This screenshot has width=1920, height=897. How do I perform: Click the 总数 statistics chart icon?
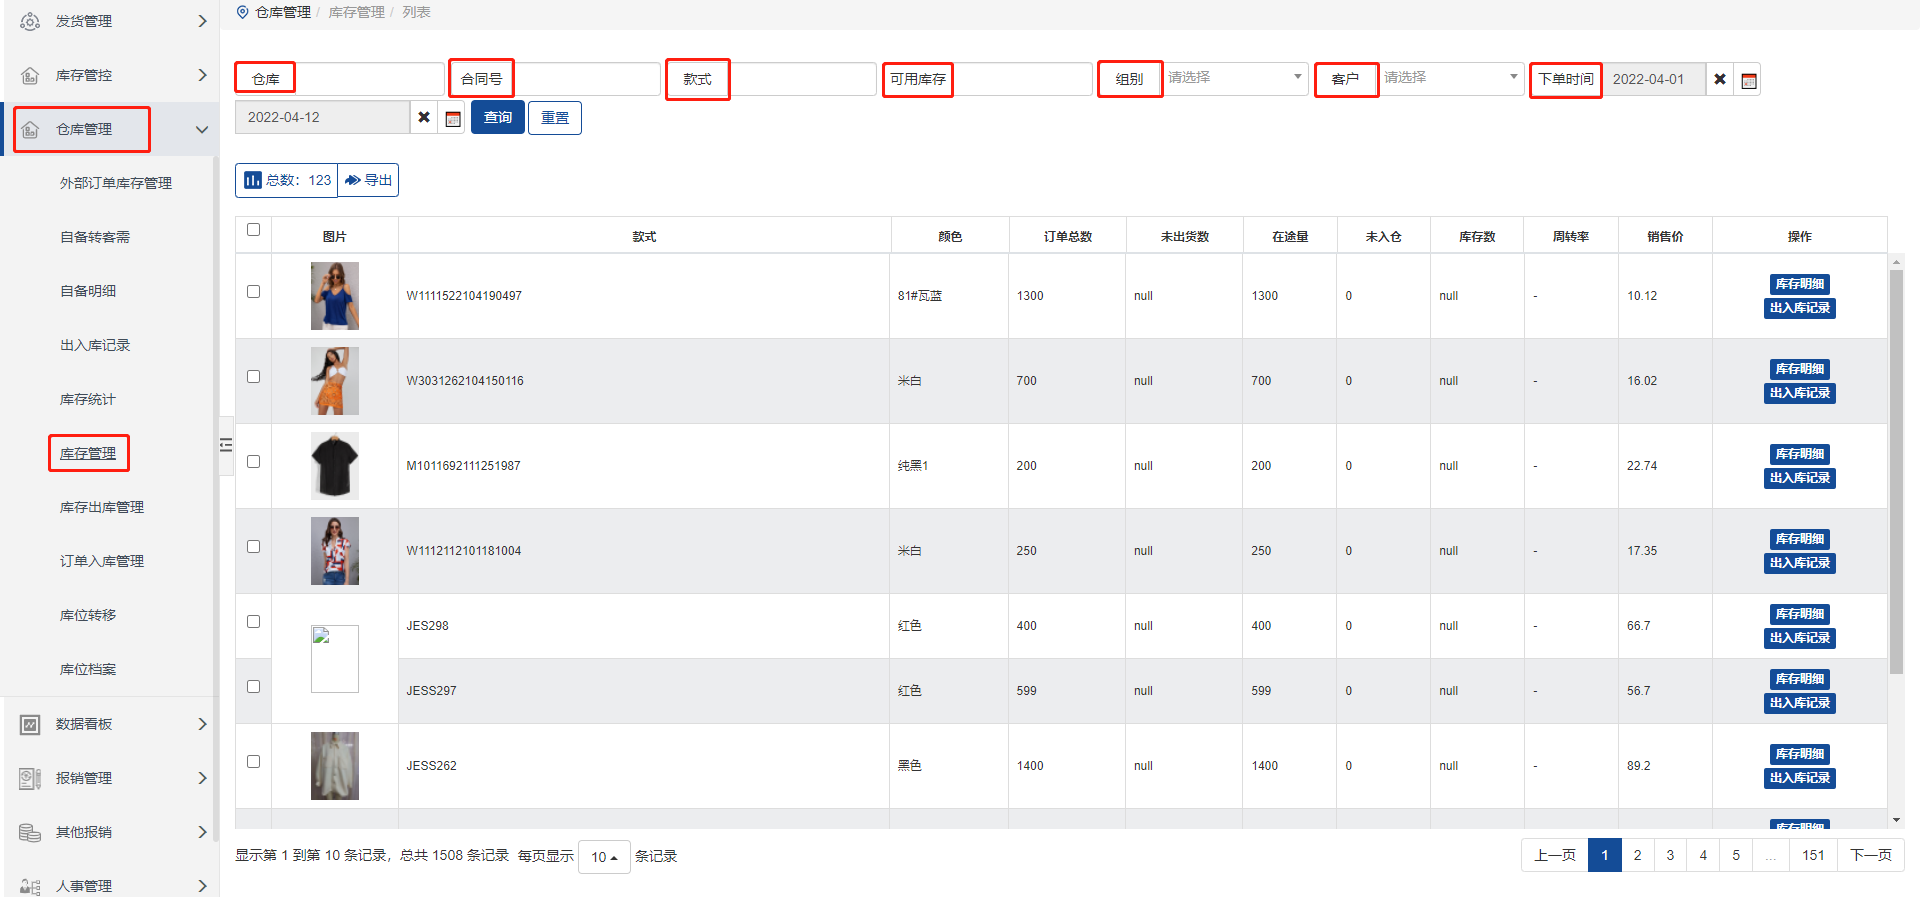point(253,180)
